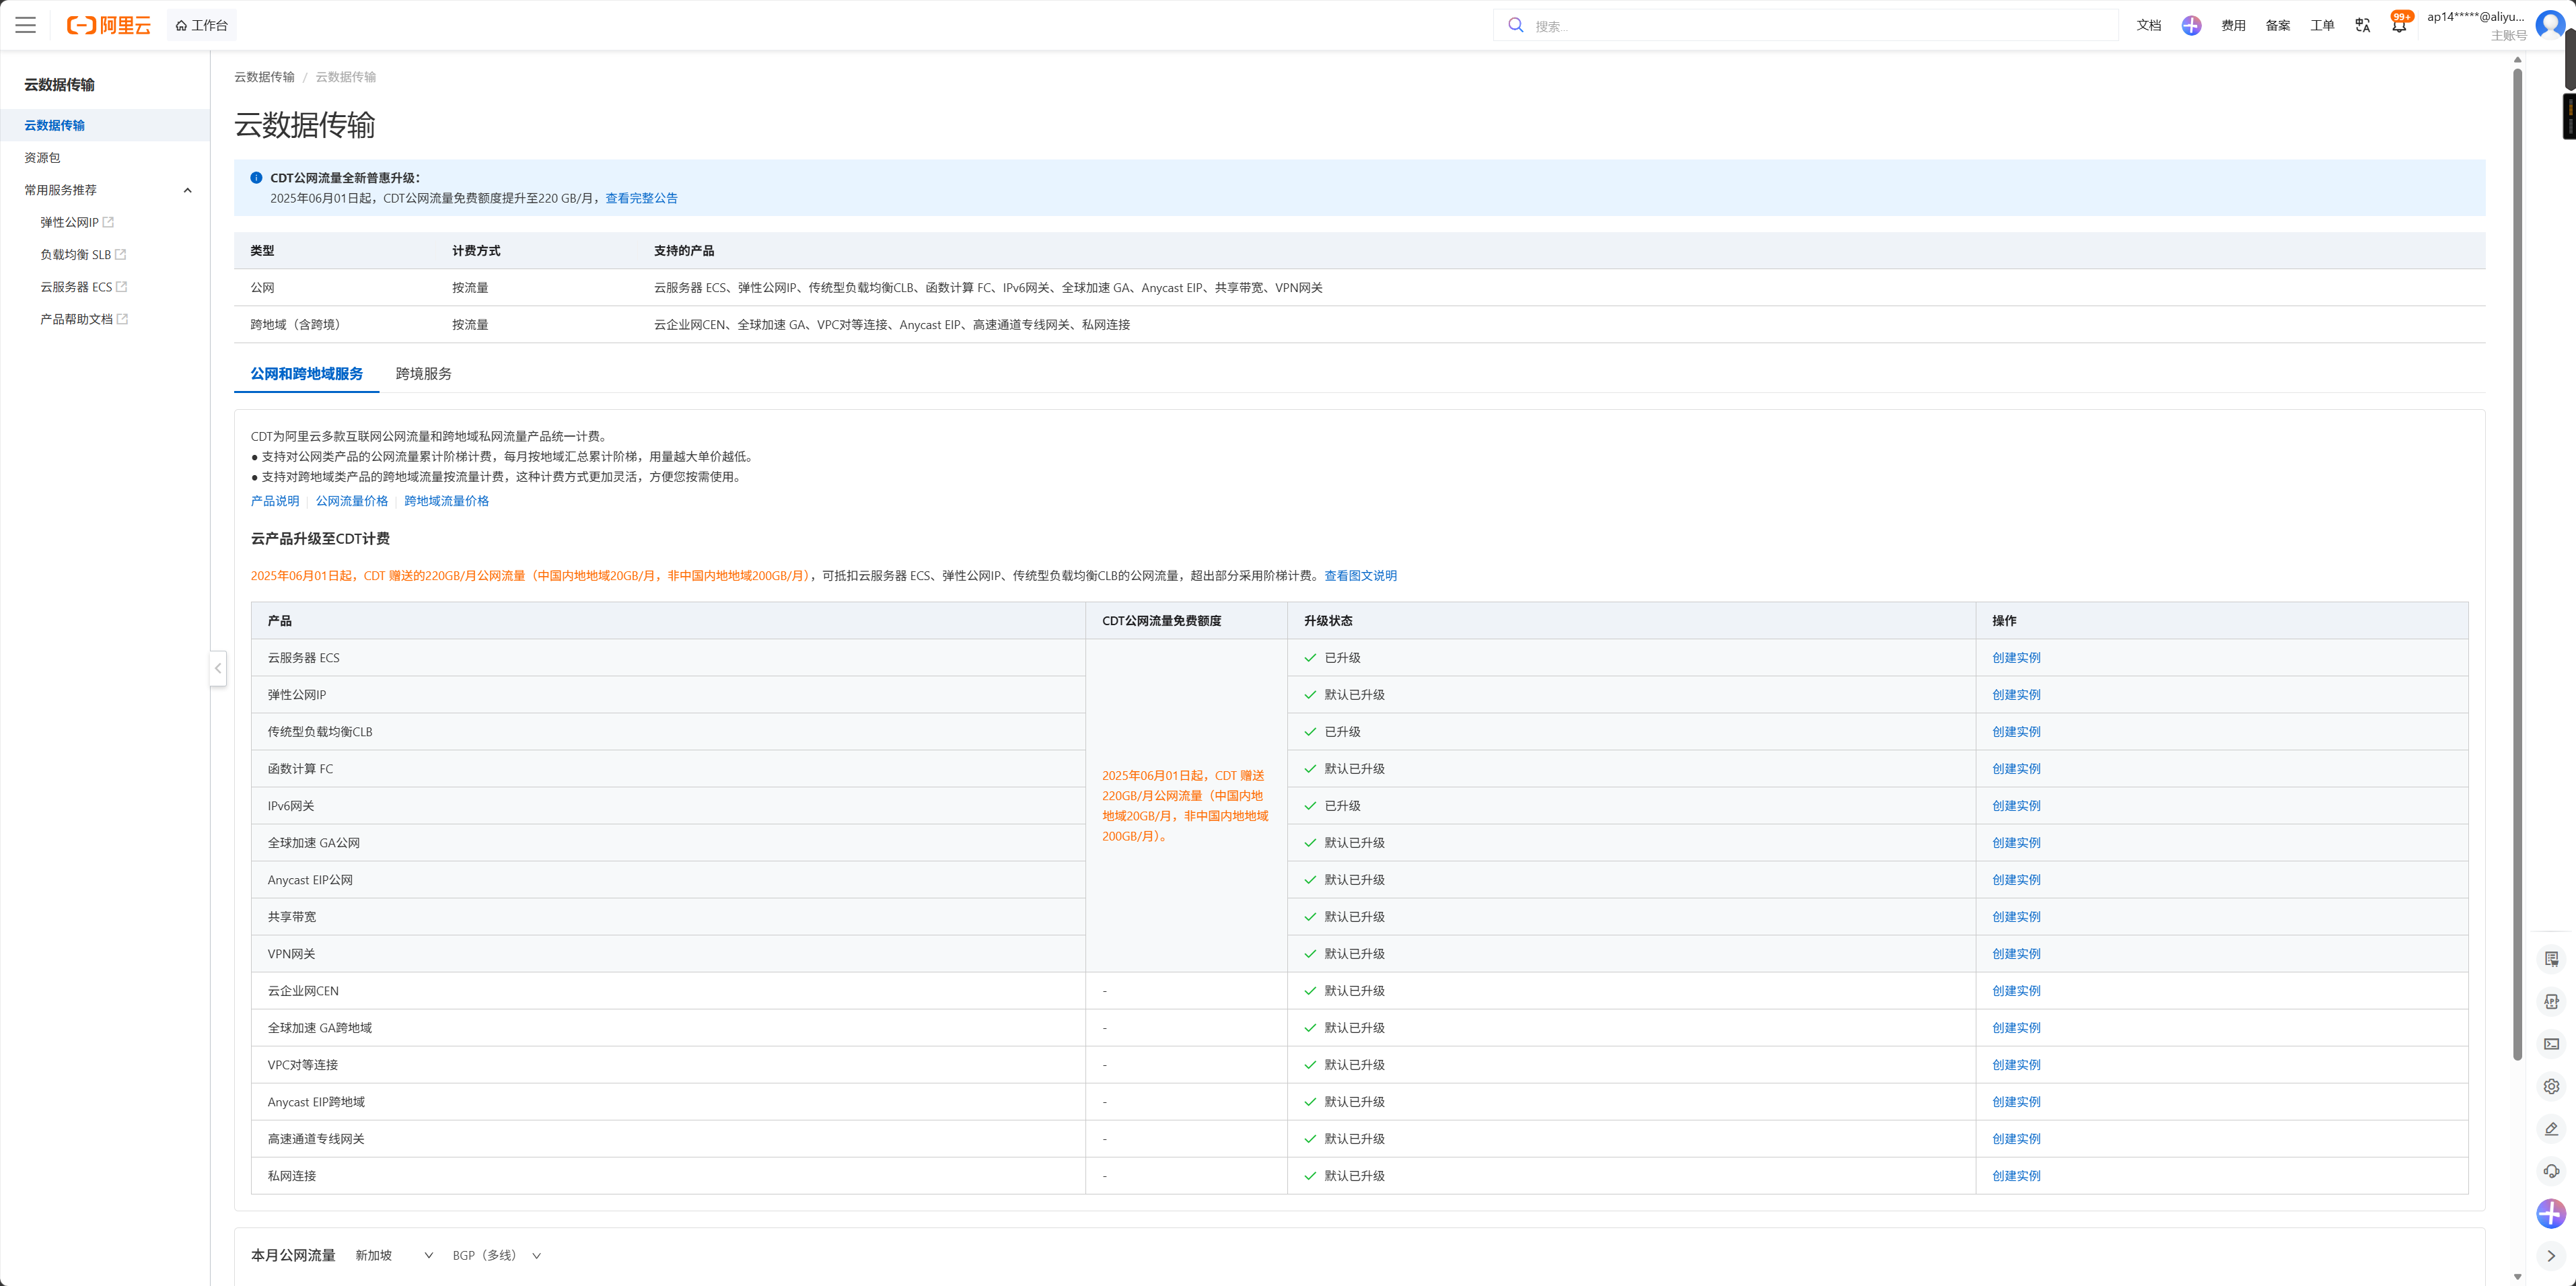Switch to the 公网和跨地域服务 tab
The height and width of the screenshot is (1286, 2576).
pos(306,373)
